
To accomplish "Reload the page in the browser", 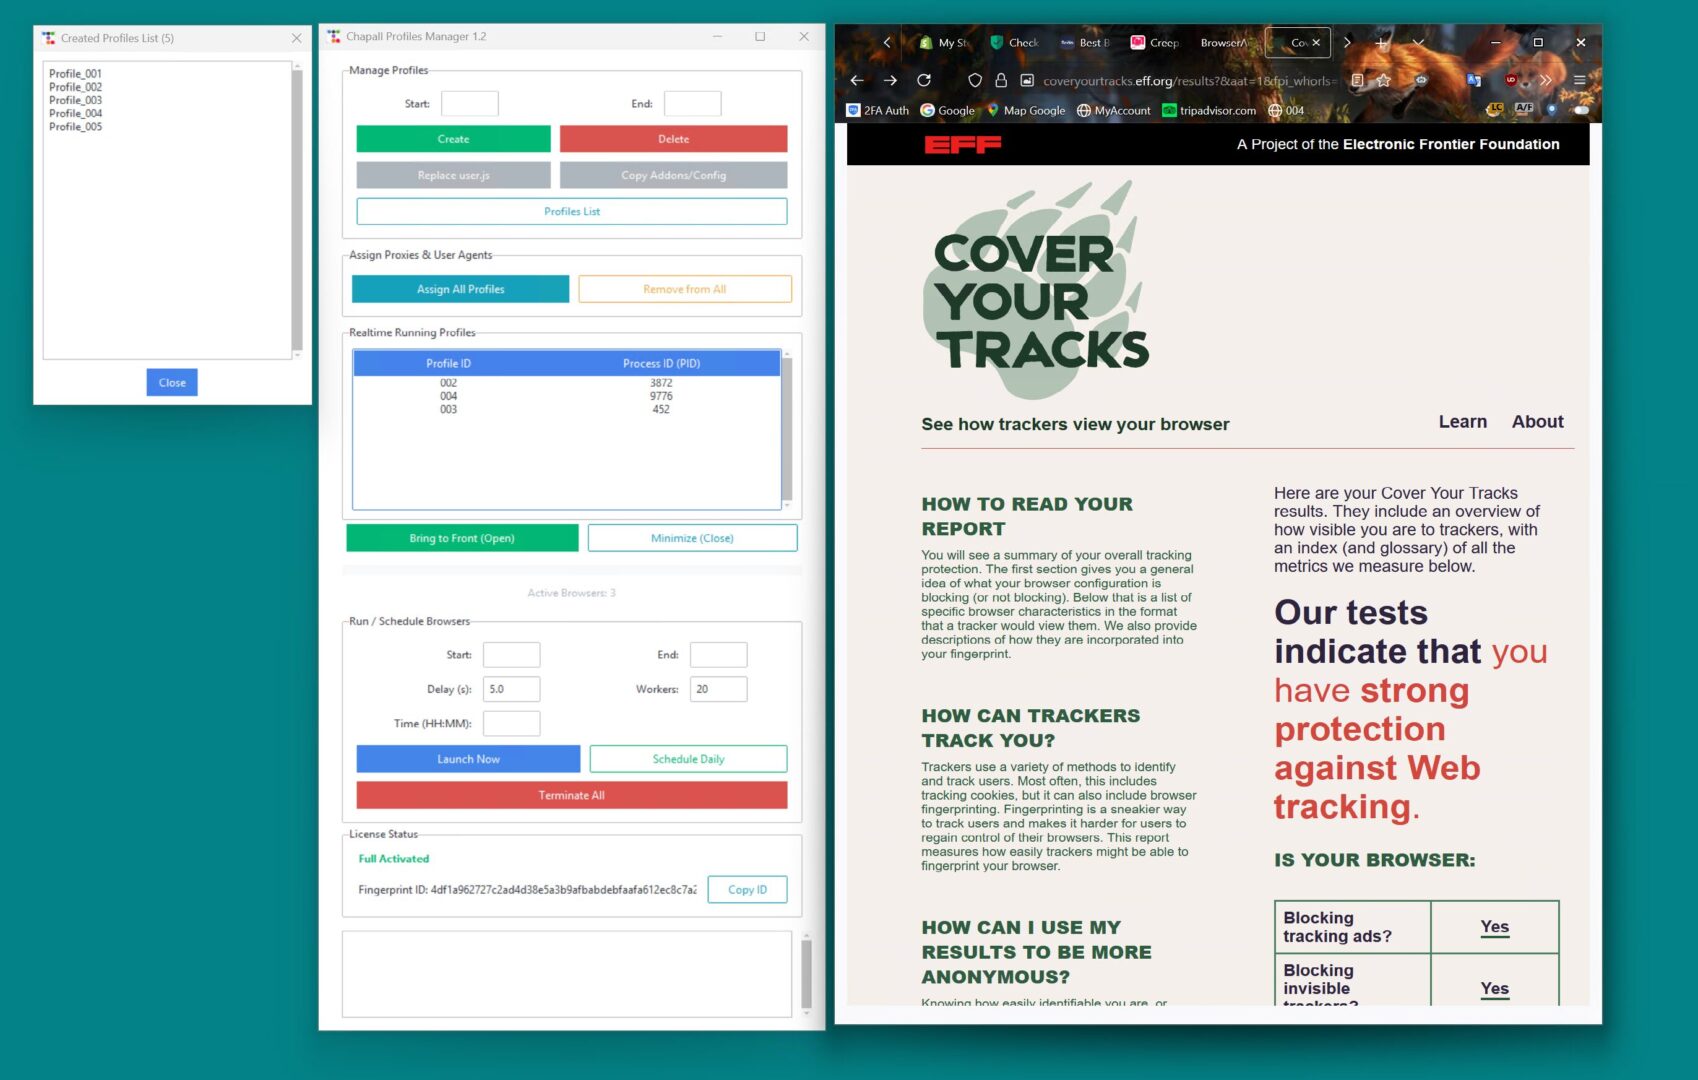I will [924, 80].
